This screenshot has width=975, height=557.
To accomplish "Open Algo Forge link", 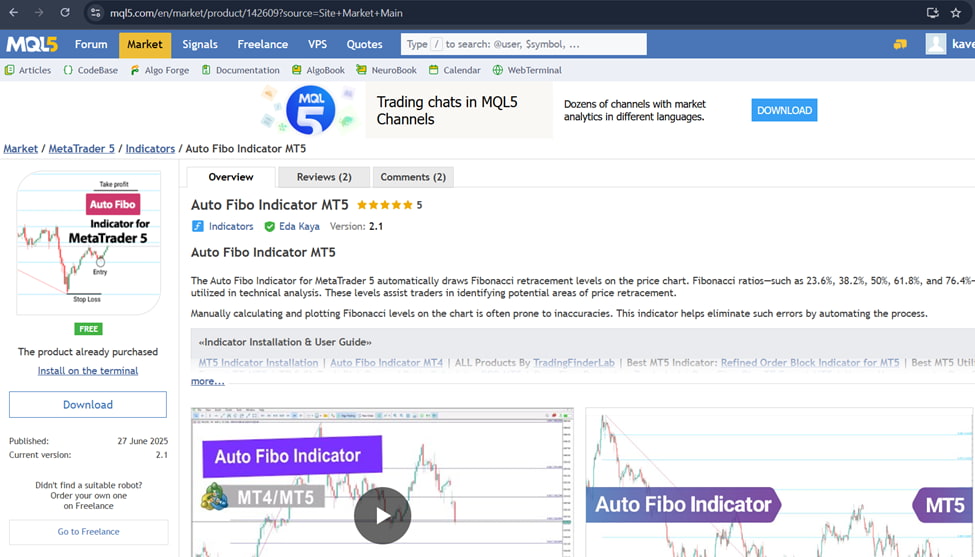I will tap(160, 70).
